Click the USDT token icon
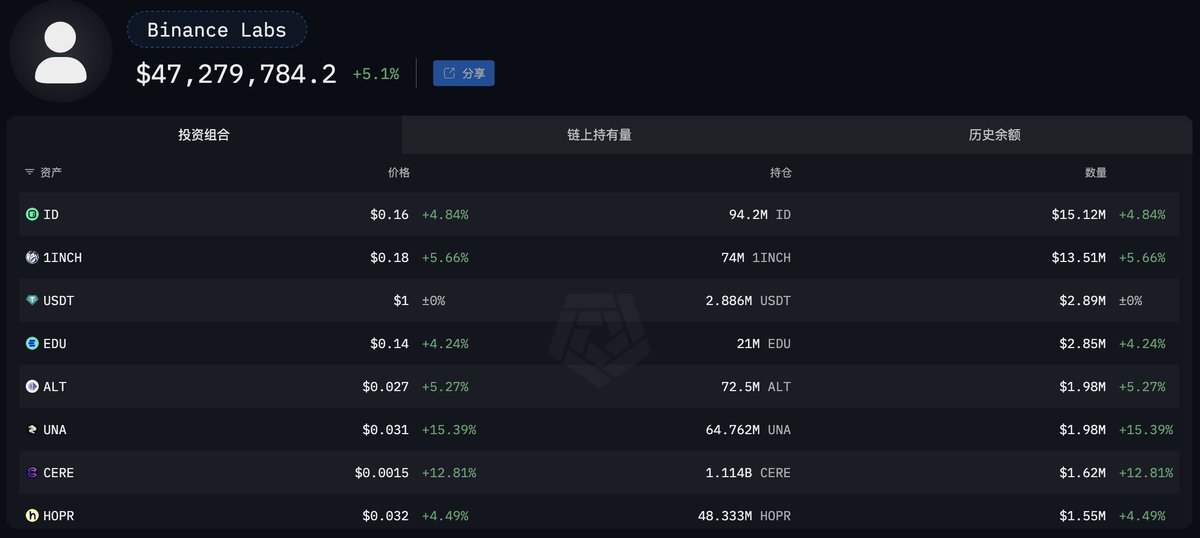Viewport: 1200px width, 538px height. coord(32,300)
